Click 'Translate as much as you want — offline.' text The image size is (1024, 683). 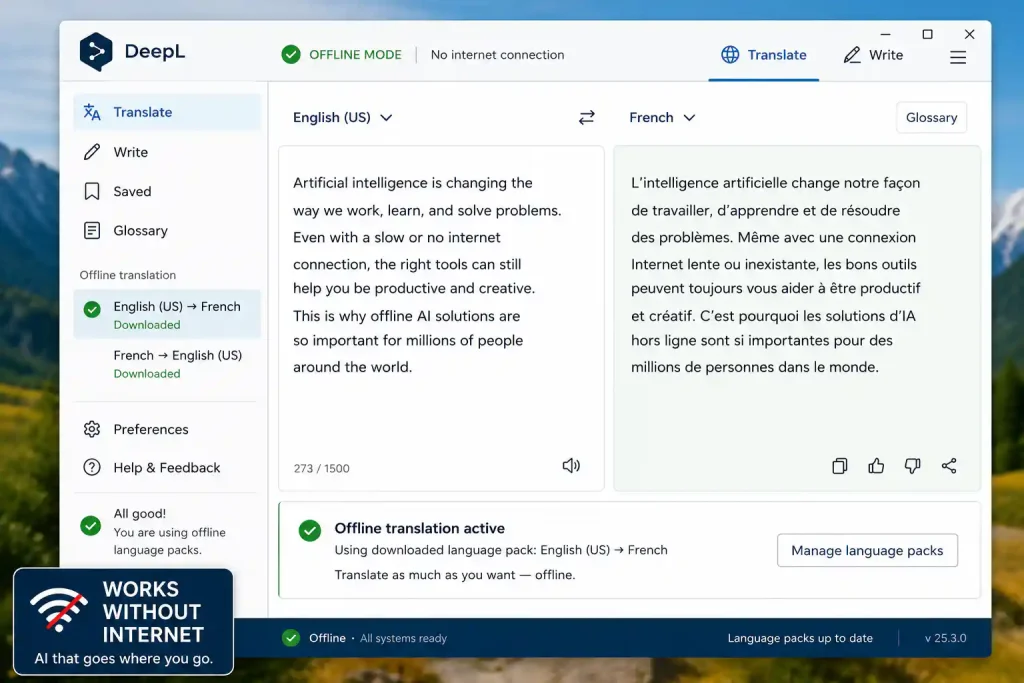tap(455, 575)
